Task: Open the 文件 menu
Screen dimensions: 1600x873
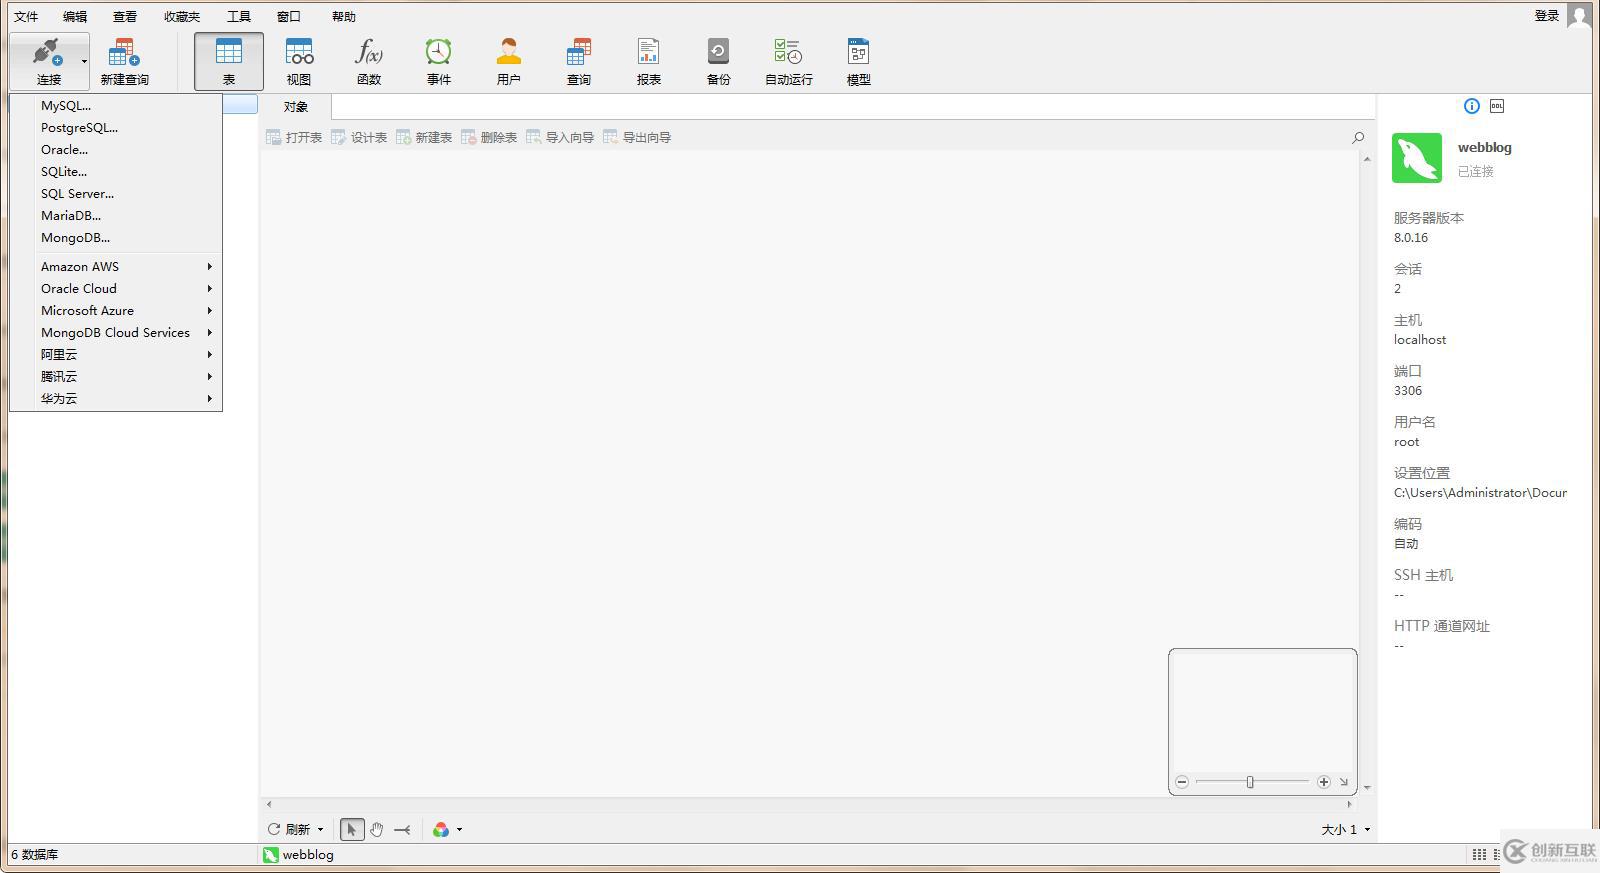Action: point(26,16)
